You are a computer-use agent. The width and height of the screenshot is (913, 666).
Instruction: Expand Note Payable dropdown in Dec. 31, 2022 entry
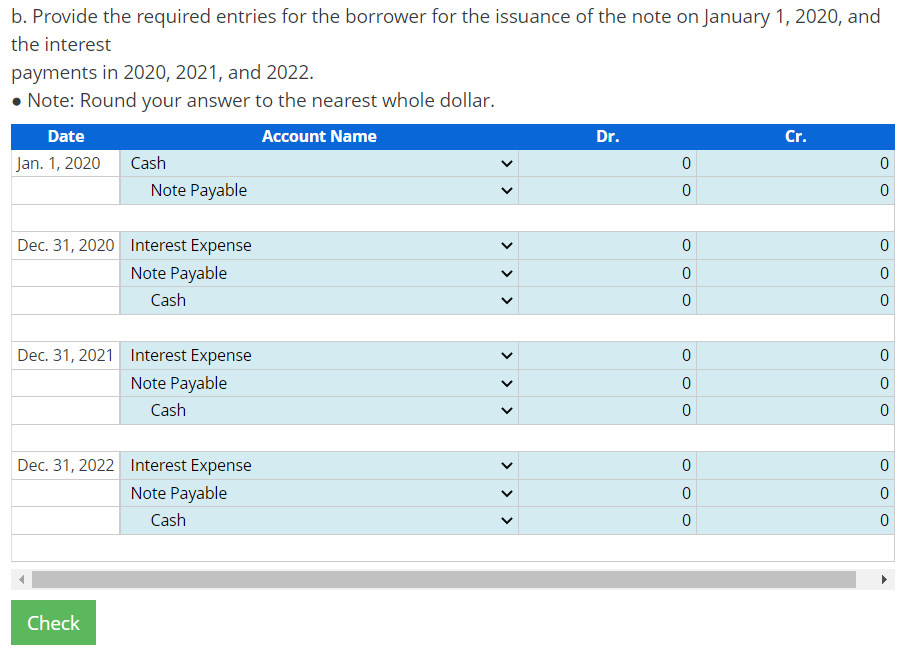319,493
